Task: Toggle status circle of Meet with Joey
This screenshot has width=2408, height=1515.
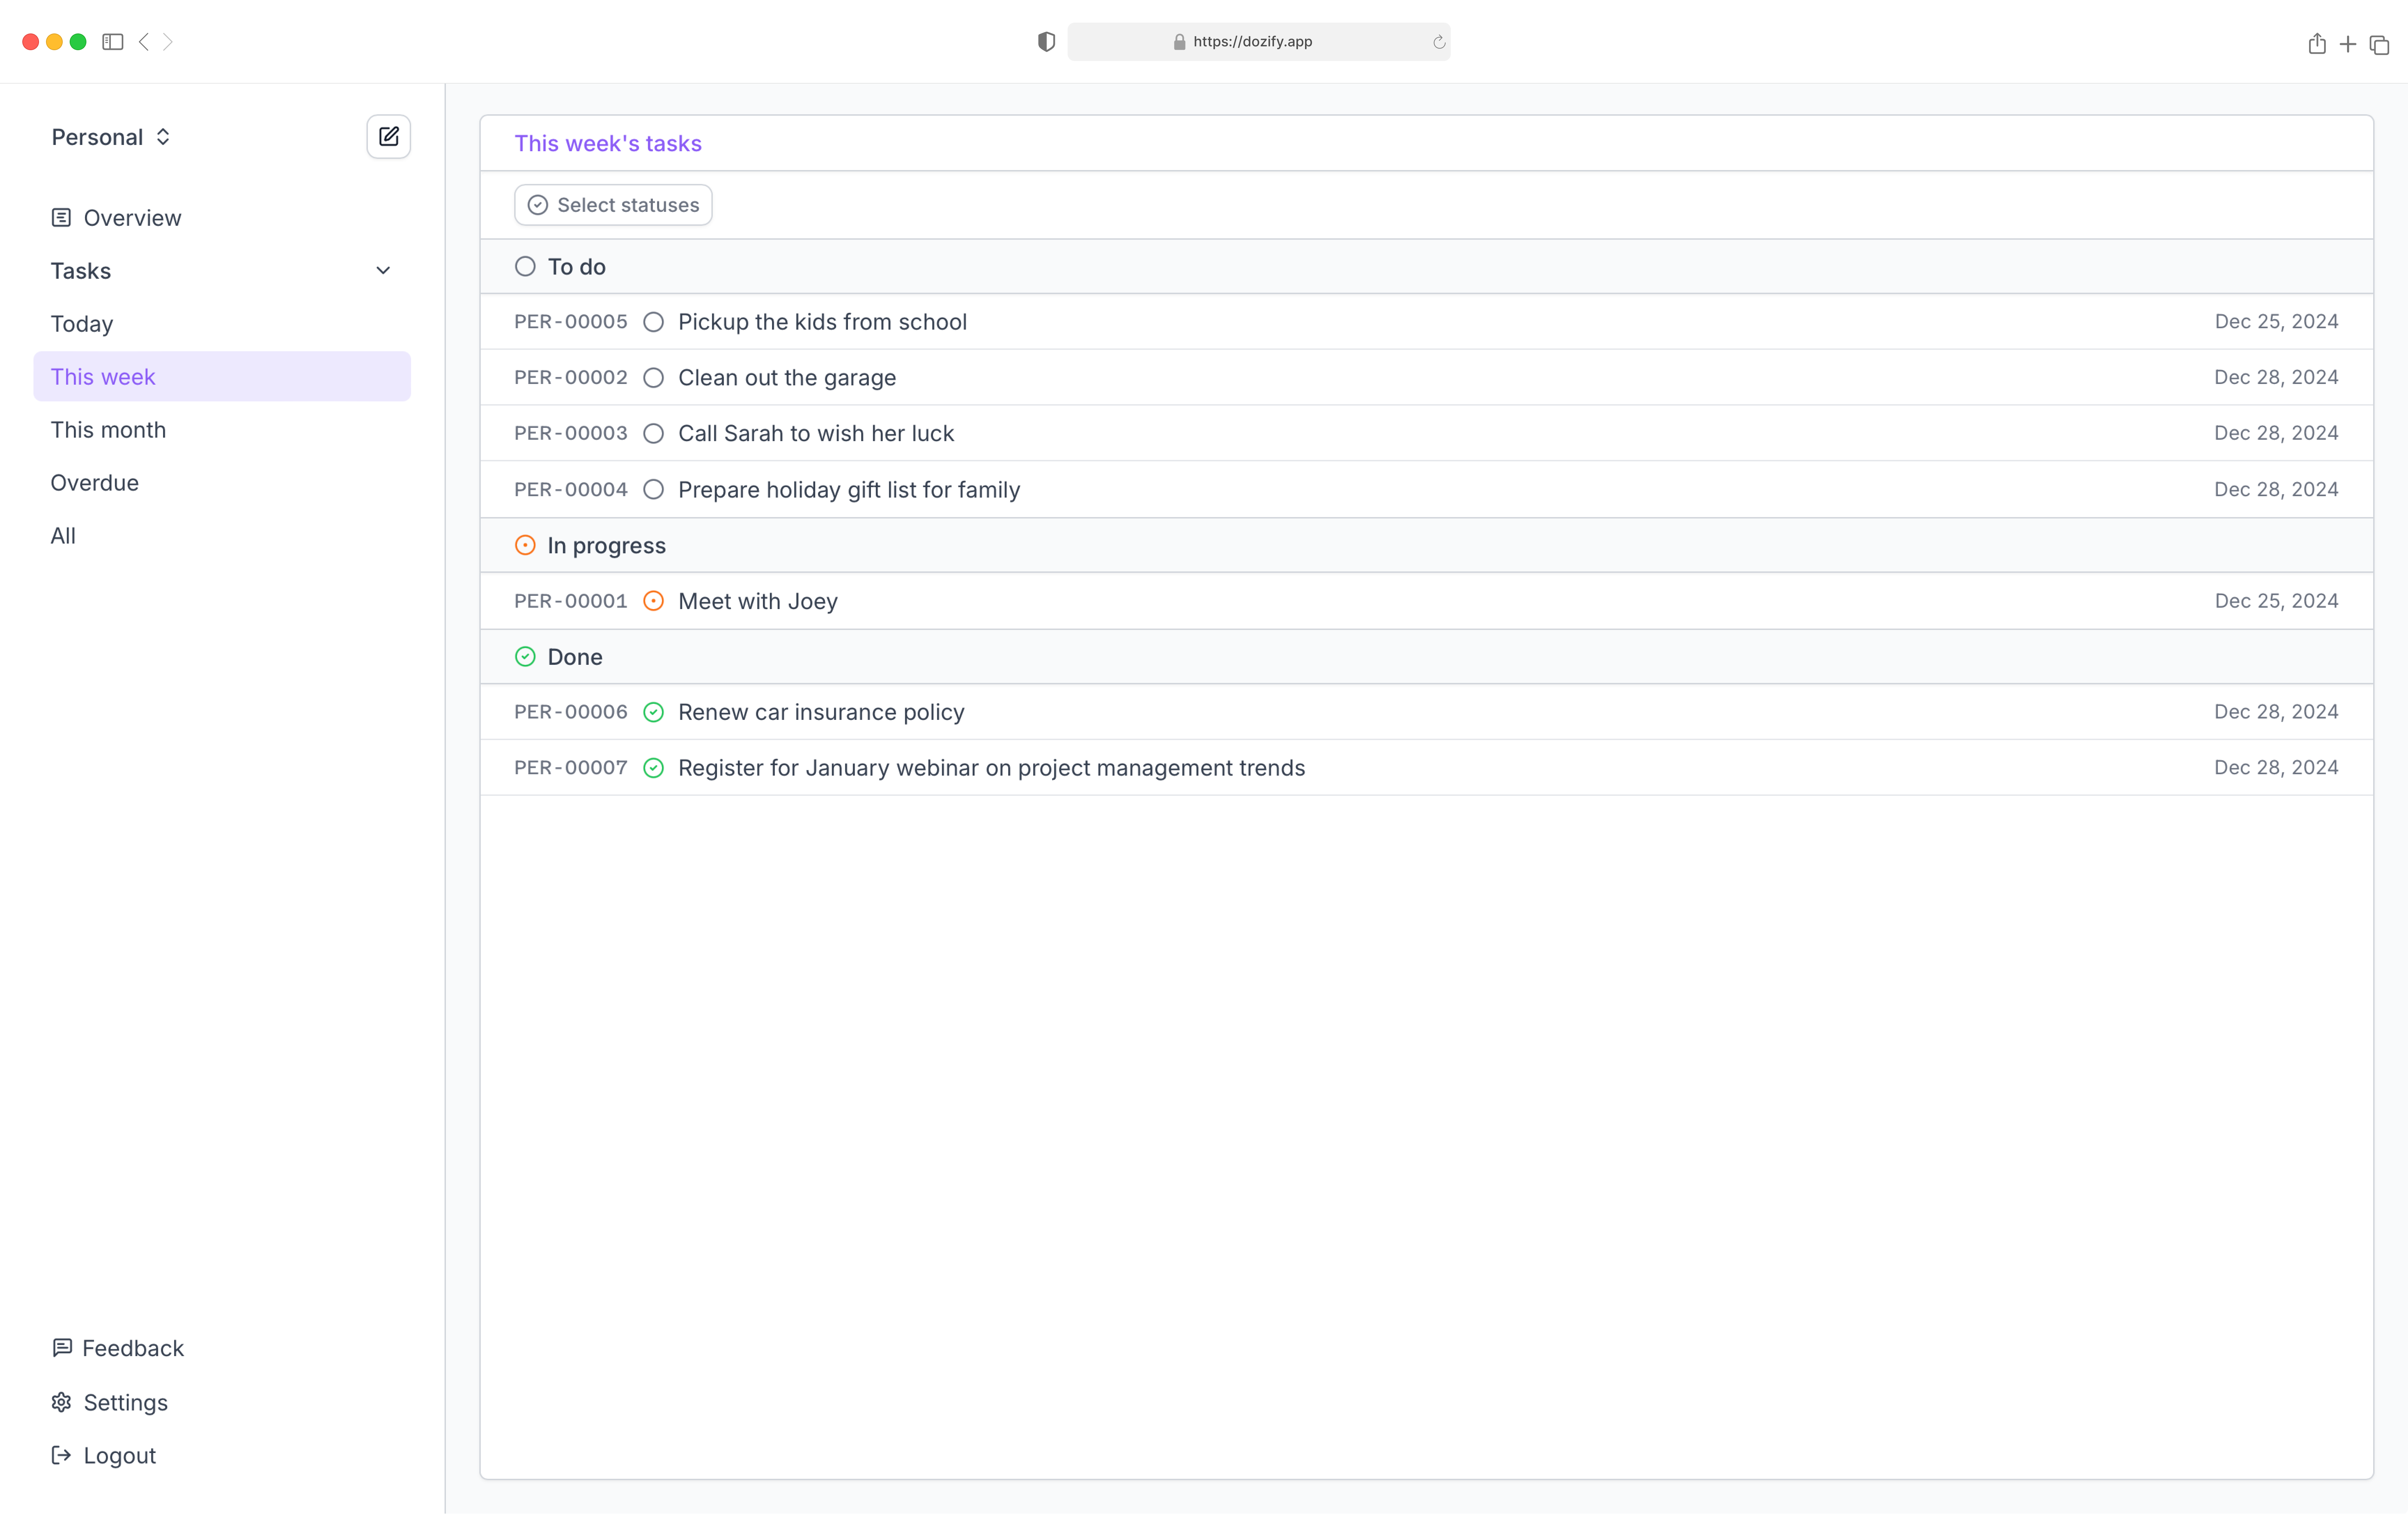Action: (x=653, y=601)
